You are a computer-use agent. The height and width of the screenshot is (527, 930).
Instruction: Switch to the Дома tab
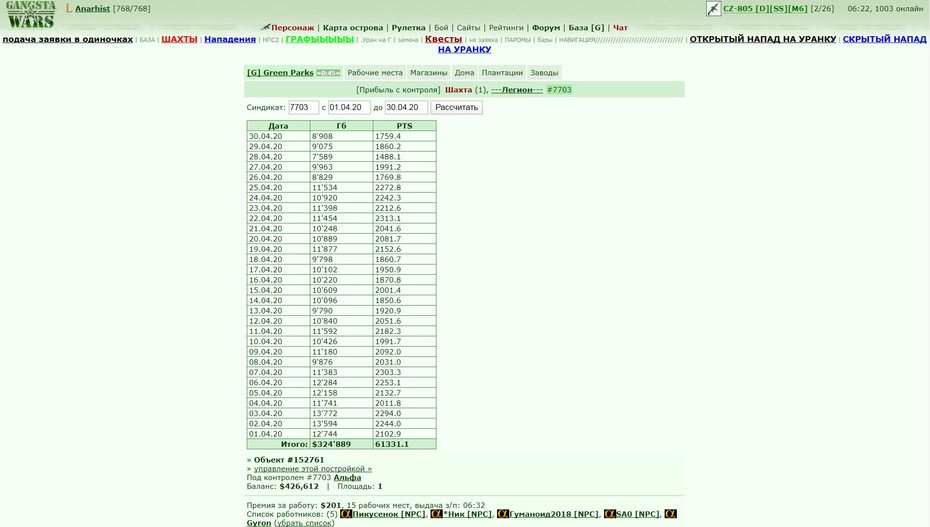[x=464, y=72]
